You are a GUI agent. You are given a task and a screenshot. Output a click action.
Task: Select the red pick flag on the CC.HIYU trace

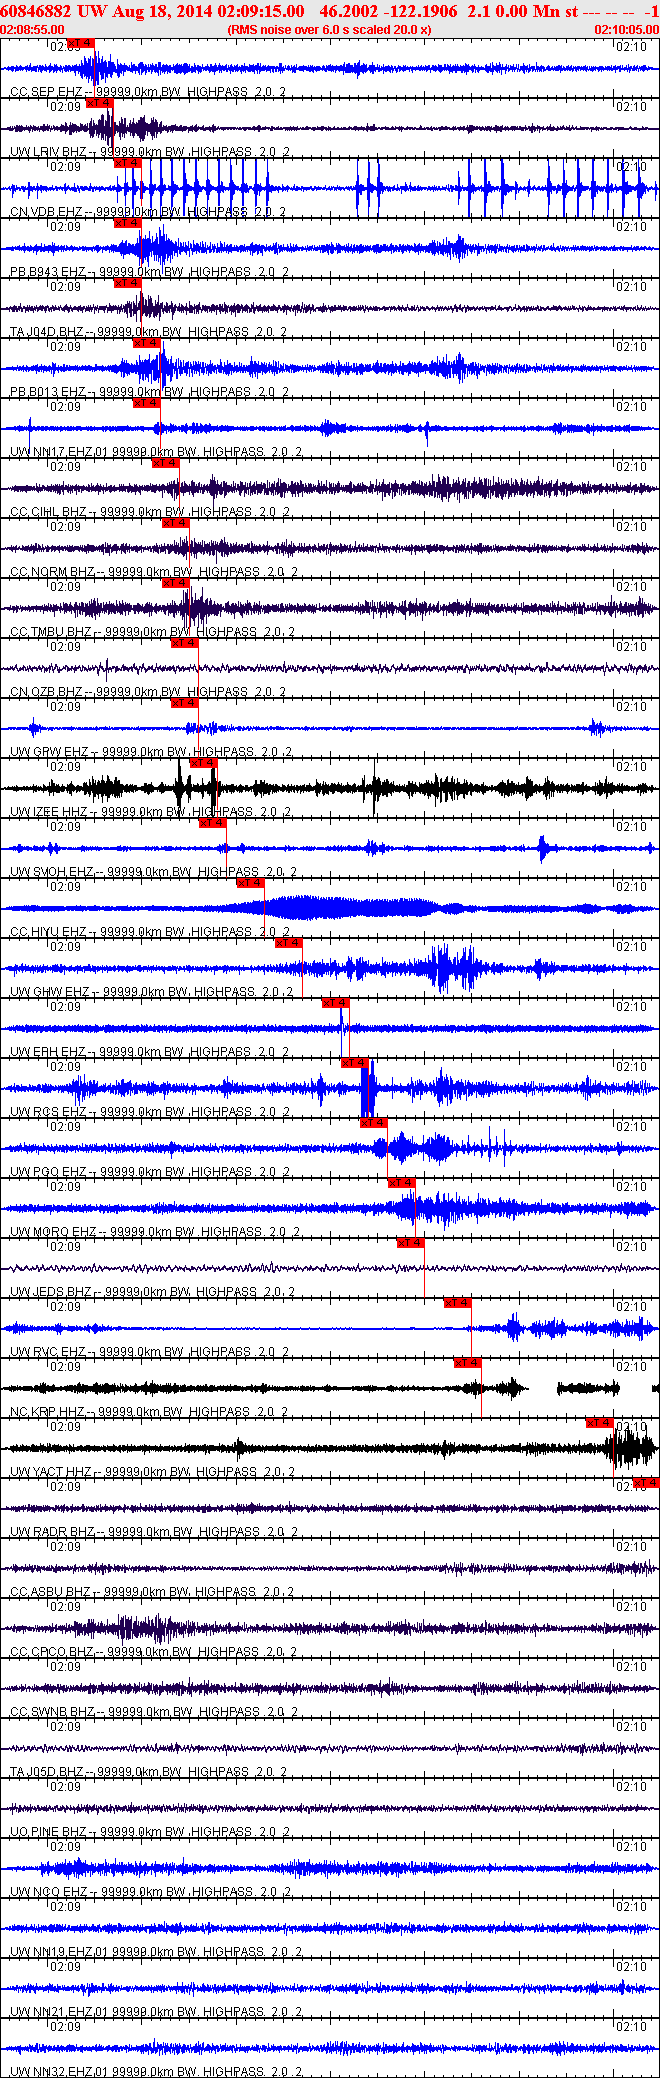click(x=250, y=883)
